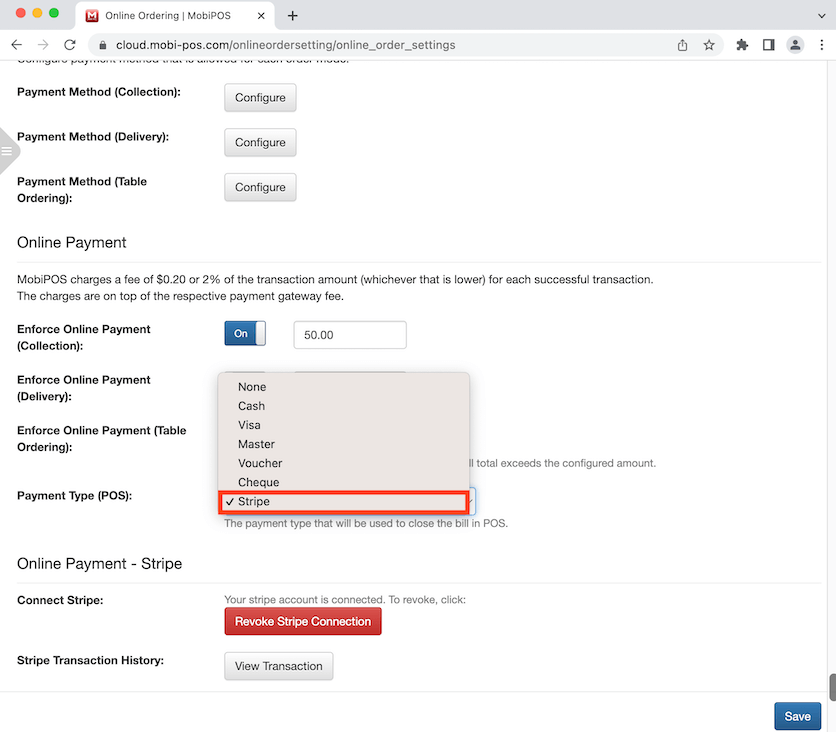Click the Connect Stripe label
Screen dimensions: 836x732
[x=60, y=600]
